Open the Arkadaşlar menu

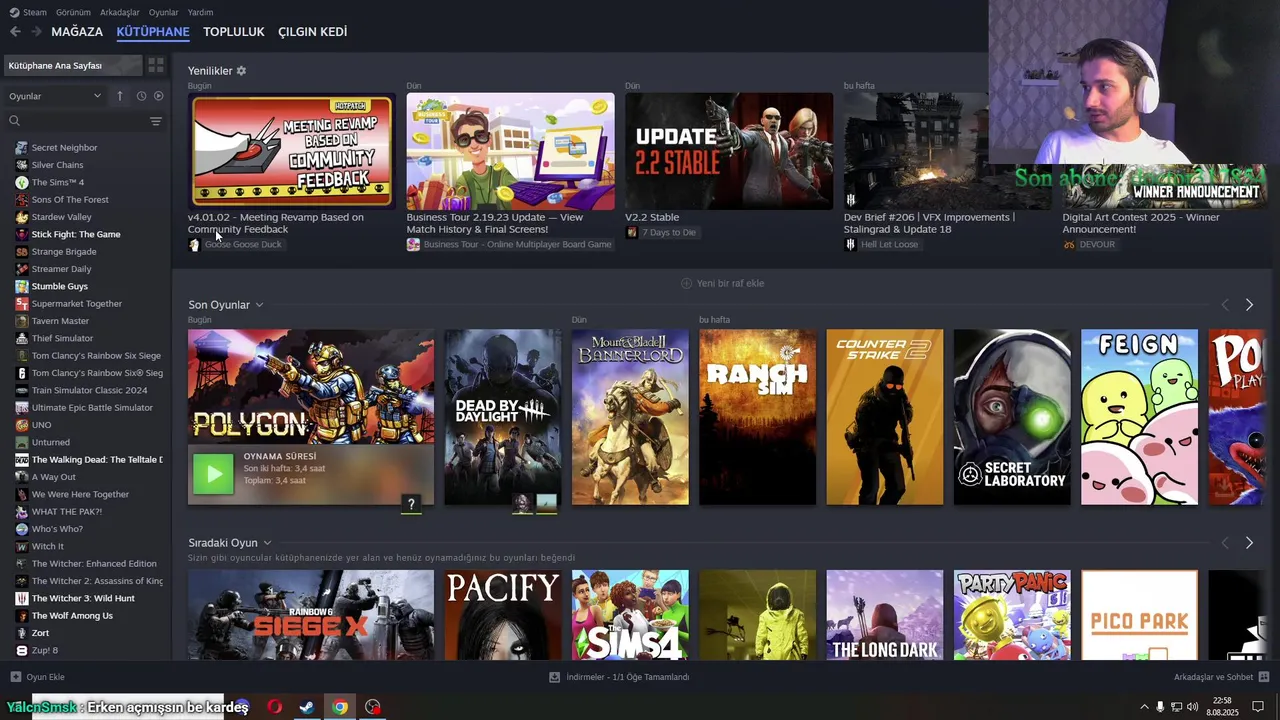coord(120,12)
